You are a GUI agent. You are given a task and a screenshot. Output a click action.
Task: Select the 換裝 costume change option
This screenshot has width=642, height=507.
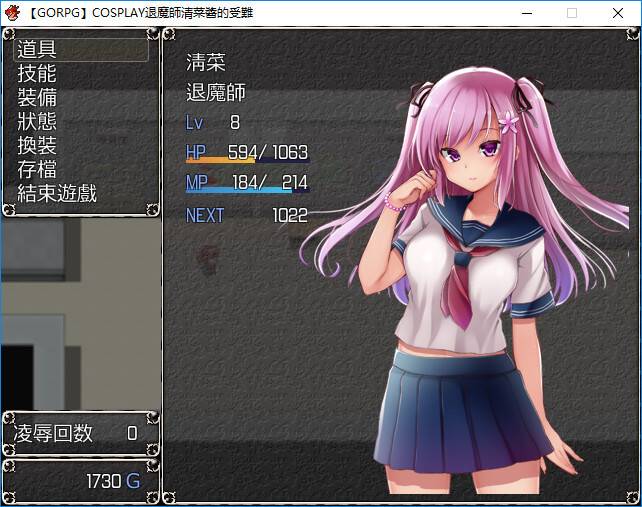point(37,146)
